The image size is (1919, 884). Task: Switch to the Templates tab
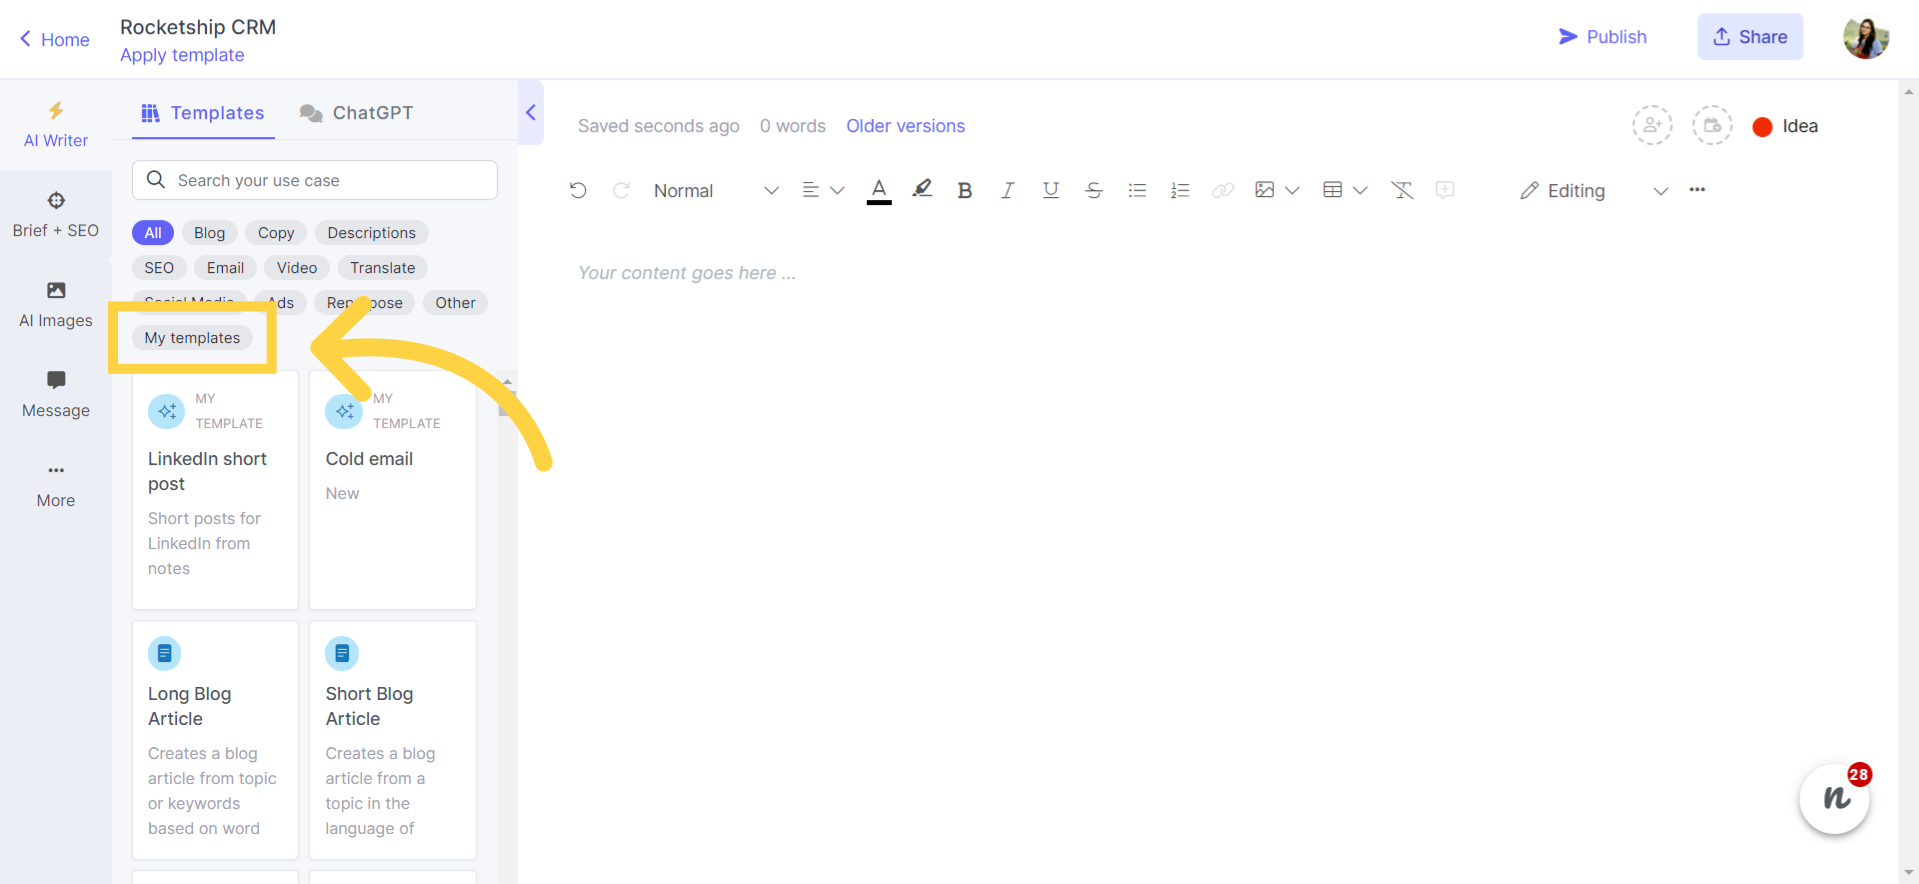pyautogui.click(x=203, y=113)
